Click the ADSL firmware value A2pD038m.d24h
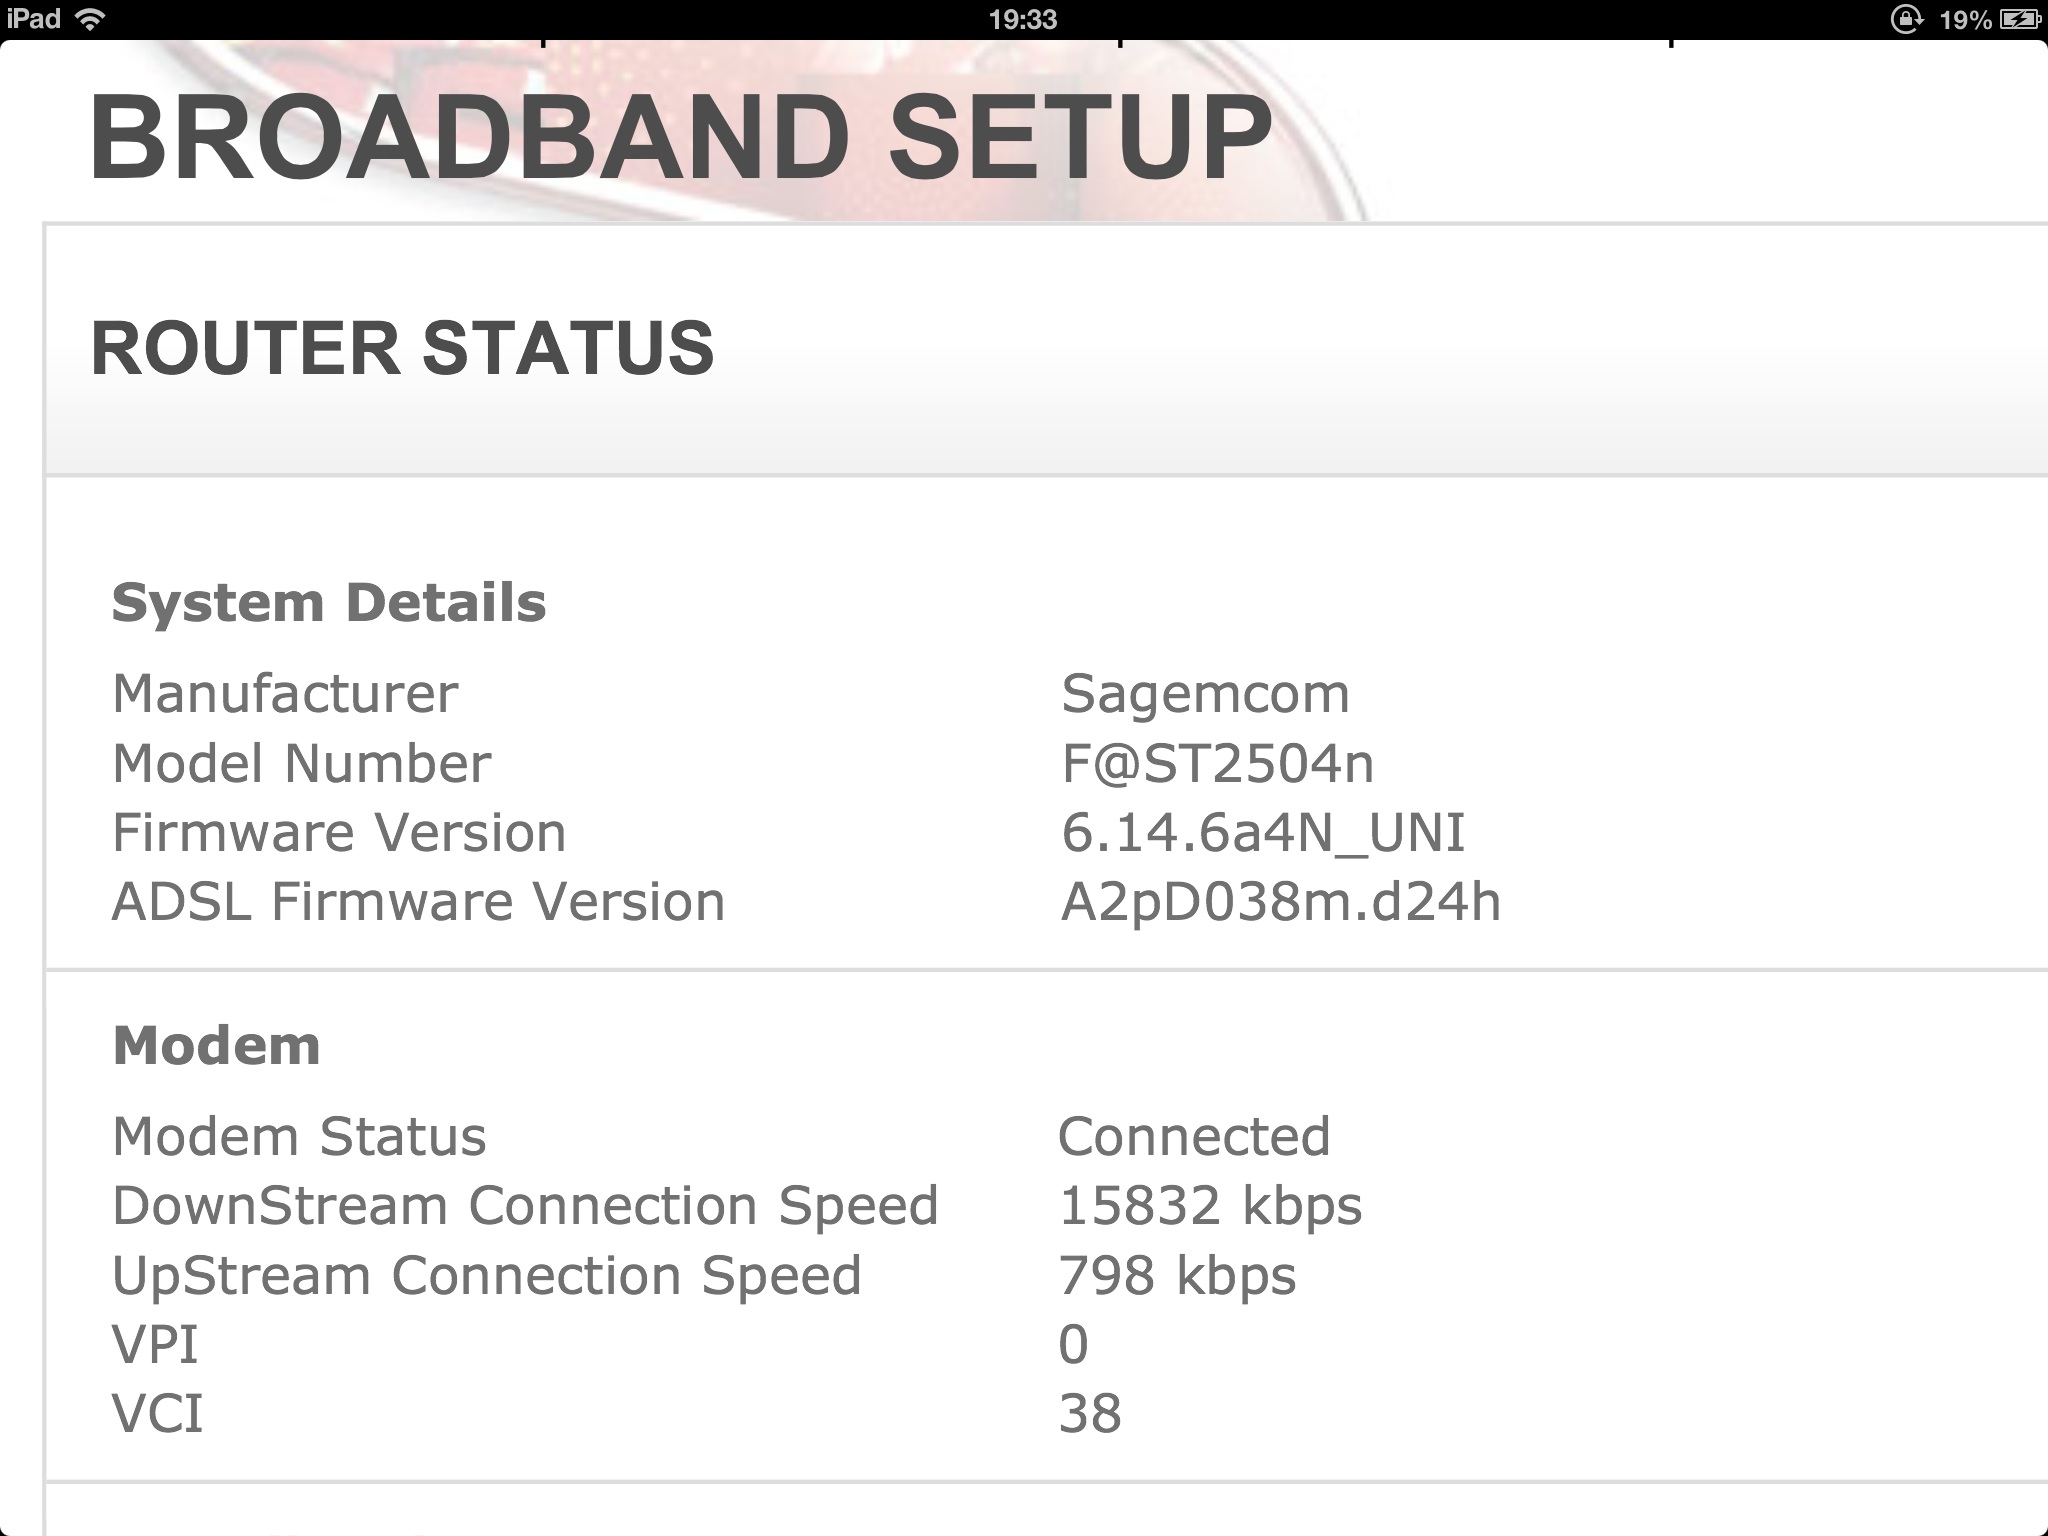This screenshot has width=2048, height=1536. (x=1280, y=902)
